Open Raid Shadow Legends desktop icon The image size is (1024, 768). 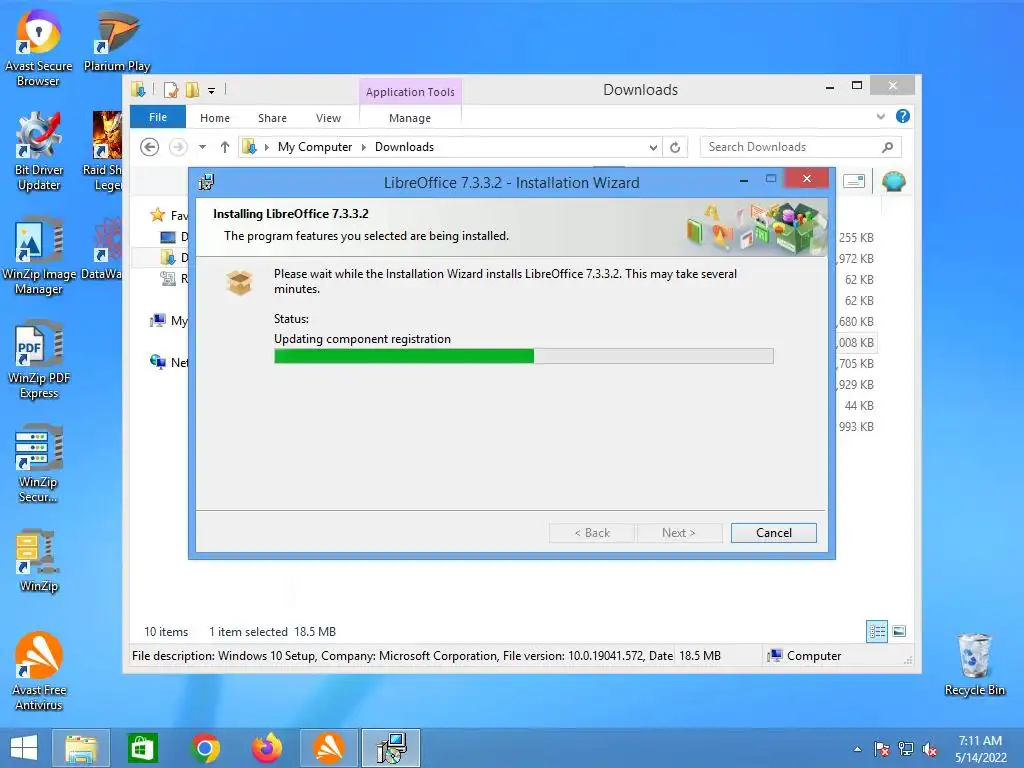click(103, 152)
